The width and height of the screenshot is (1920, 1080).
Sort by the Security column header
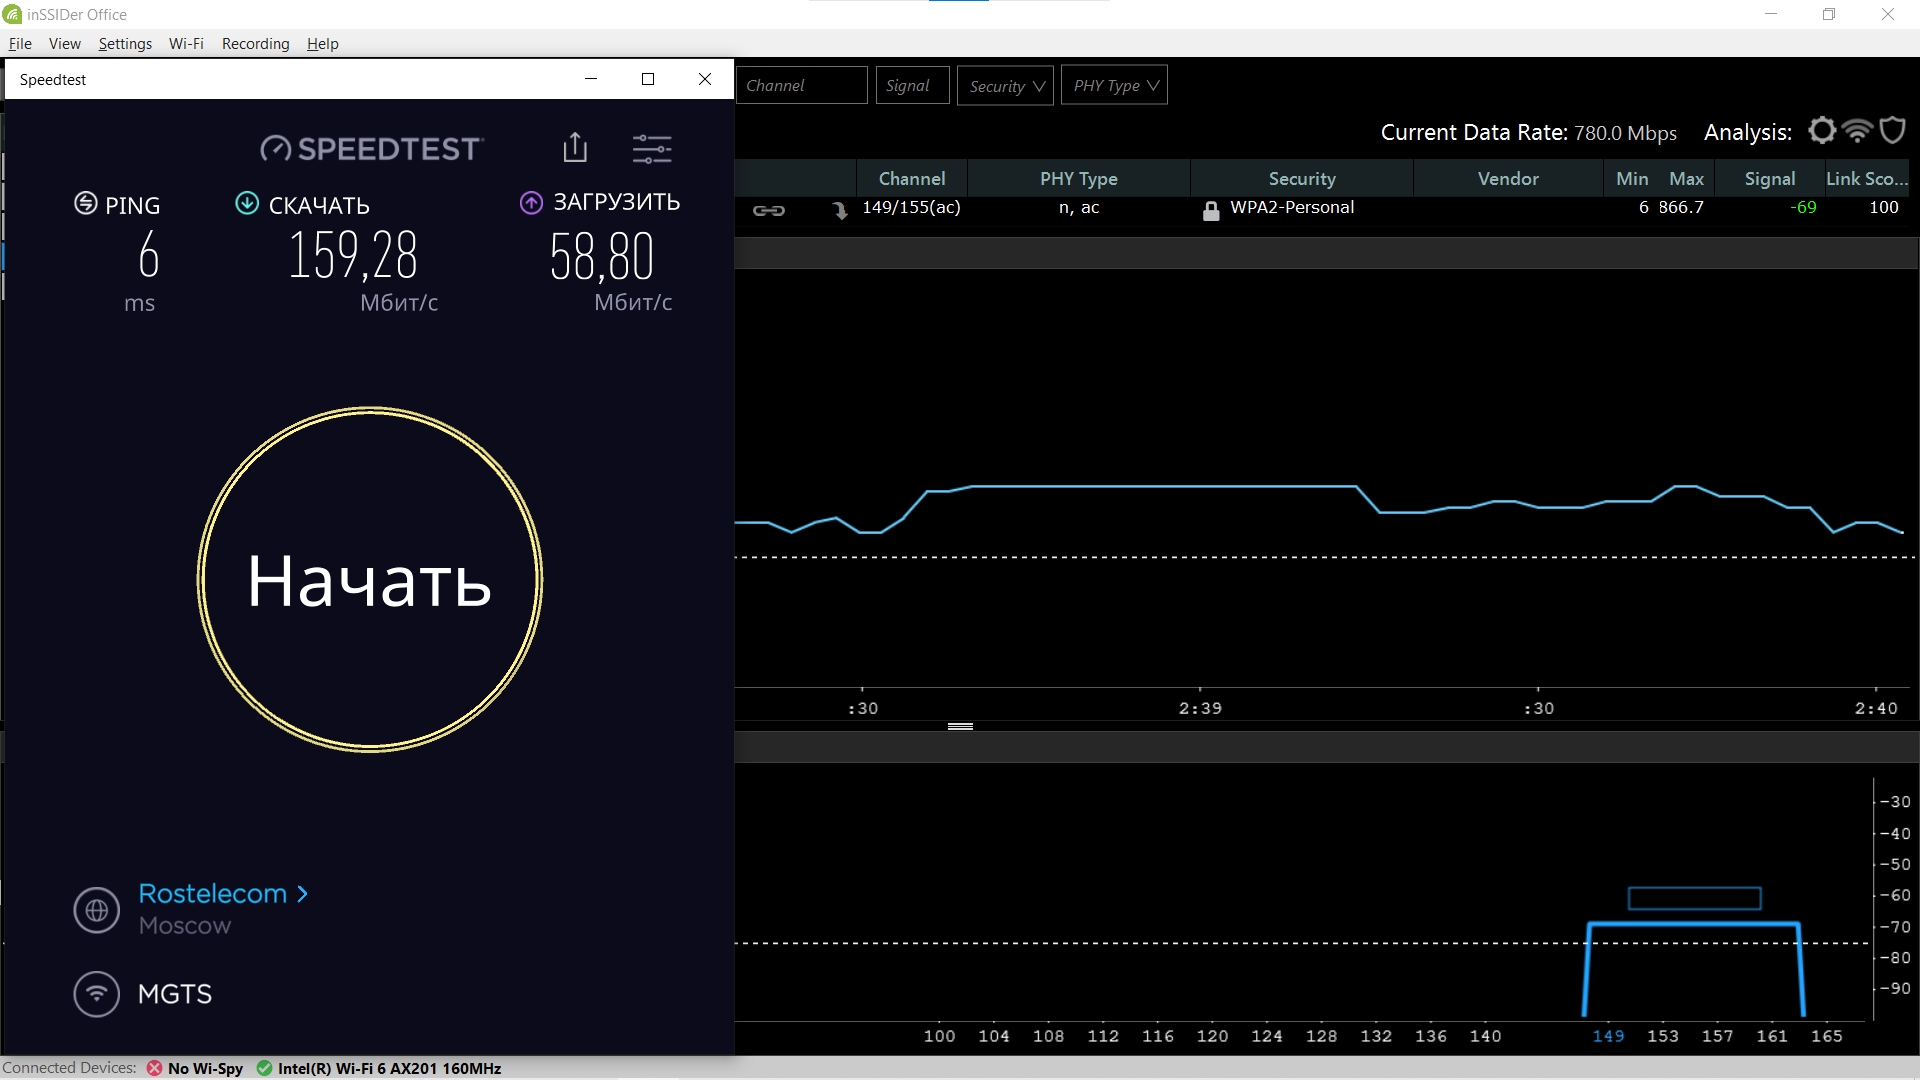1302,178
